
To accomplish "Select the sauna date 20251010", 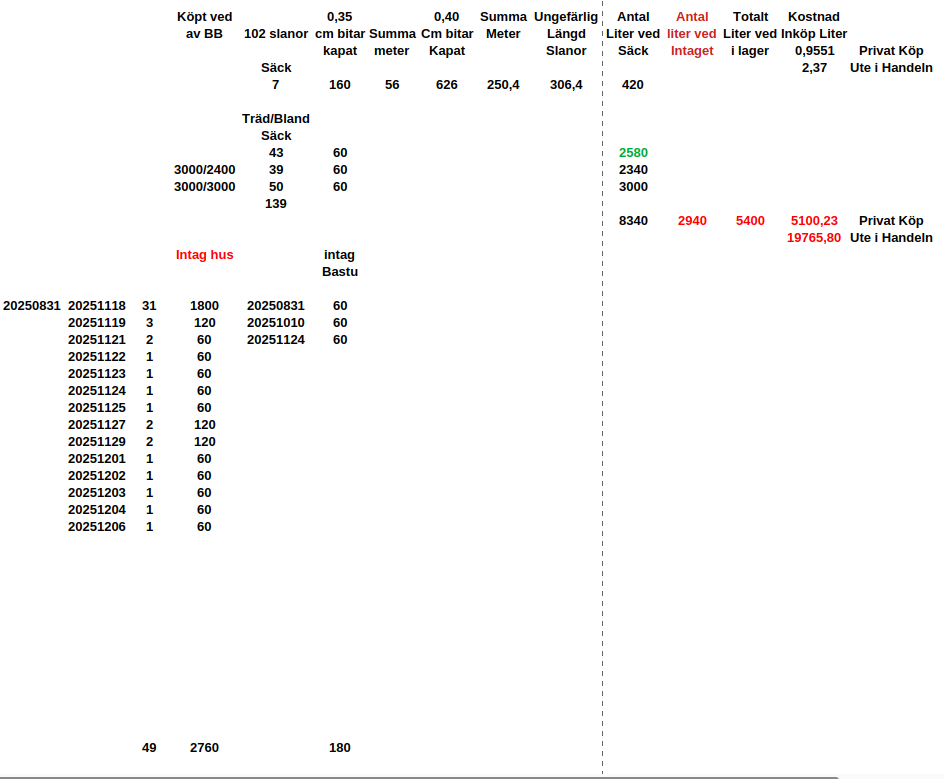I will point(276,323).
